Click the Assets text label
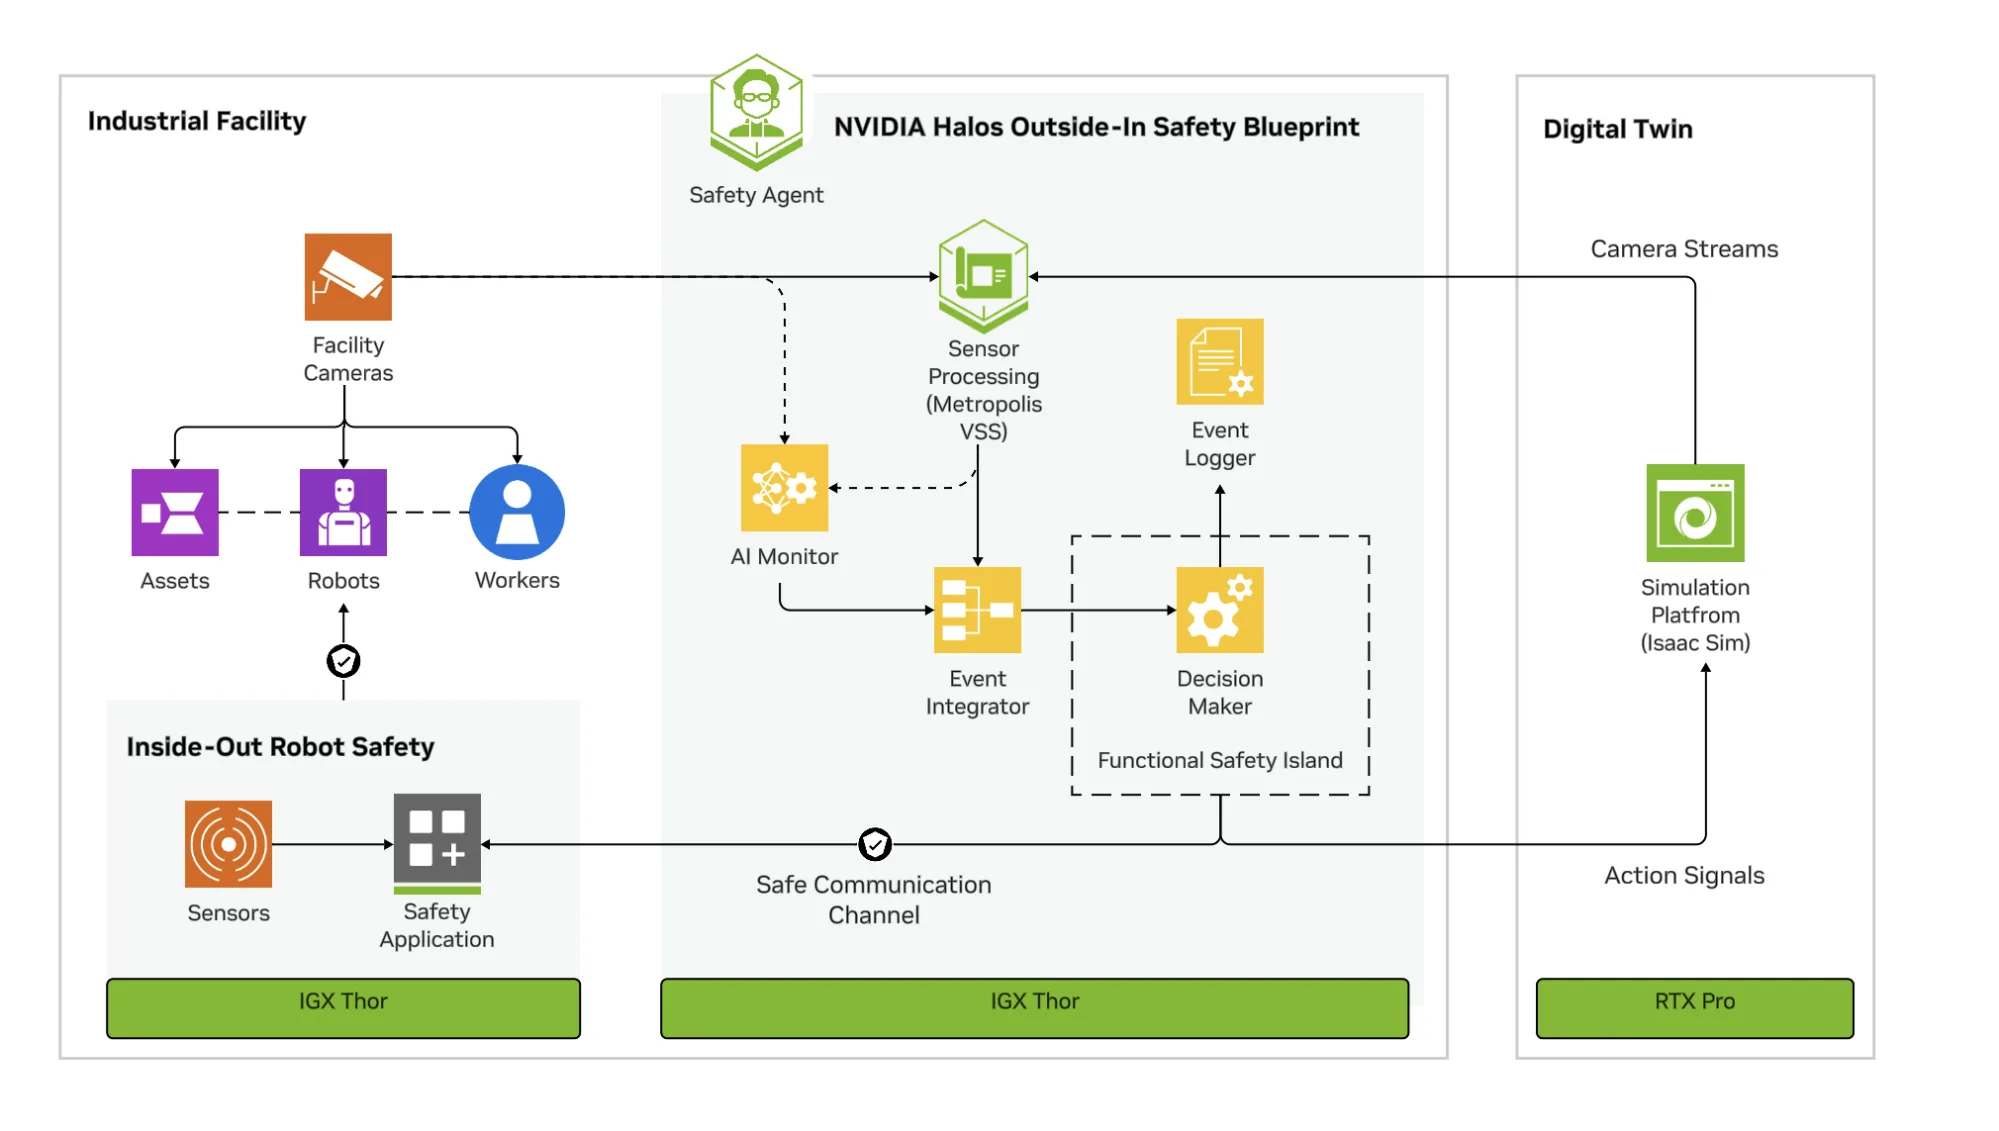 [175, 581]
